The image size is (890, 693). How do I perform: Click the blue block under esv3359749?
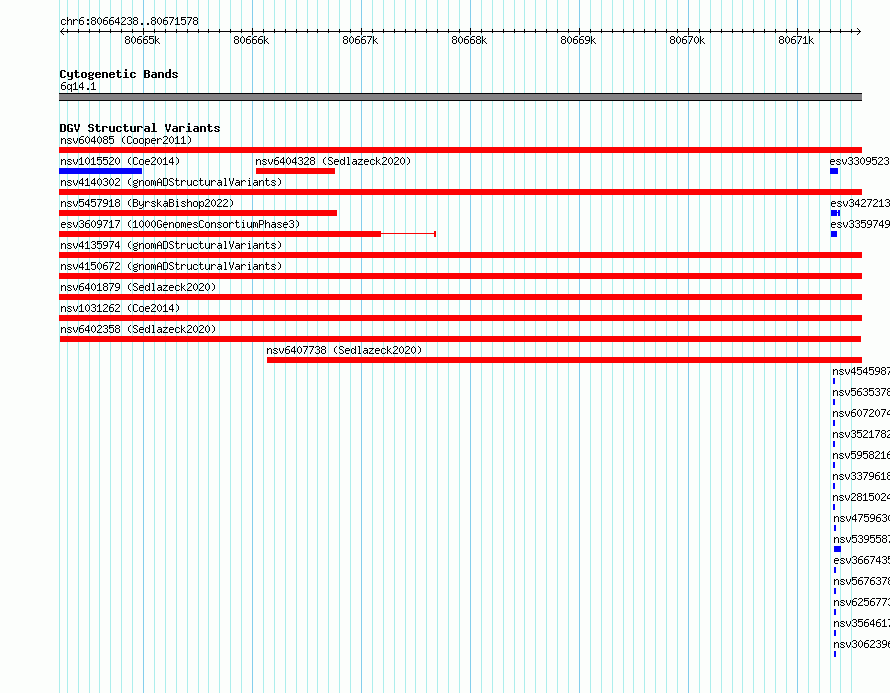(x=834, y=234)
